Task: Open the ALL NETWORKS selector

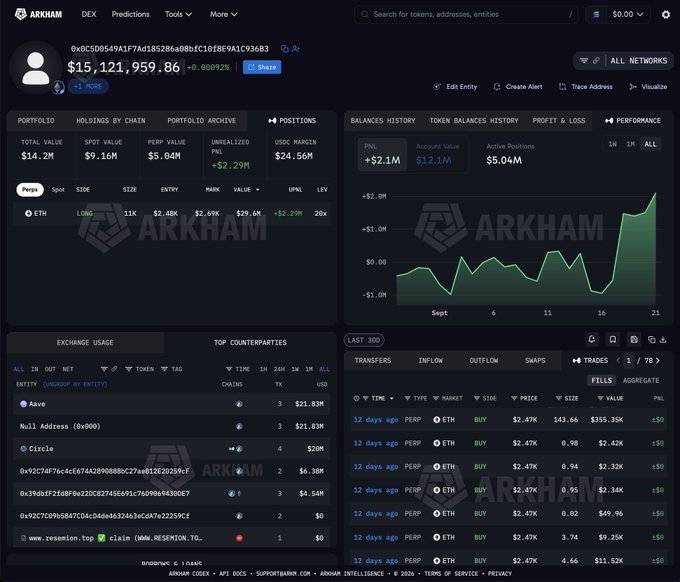Action: [638, 61]
